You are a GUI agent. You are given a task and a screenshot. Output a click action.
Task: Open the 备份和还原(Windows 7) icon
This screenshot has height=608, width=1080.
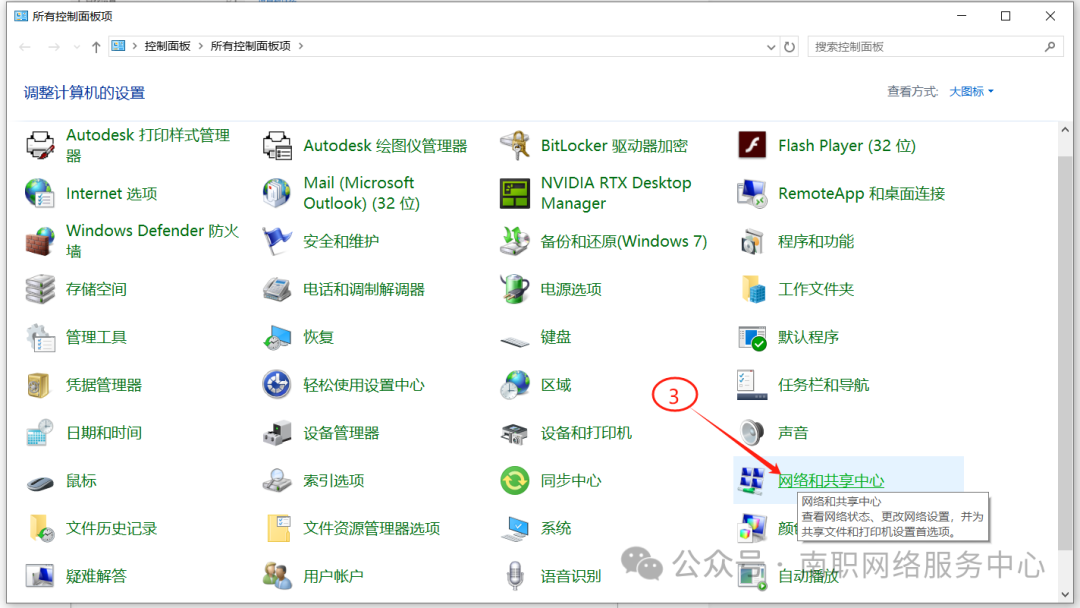click(x=515, y=241)
